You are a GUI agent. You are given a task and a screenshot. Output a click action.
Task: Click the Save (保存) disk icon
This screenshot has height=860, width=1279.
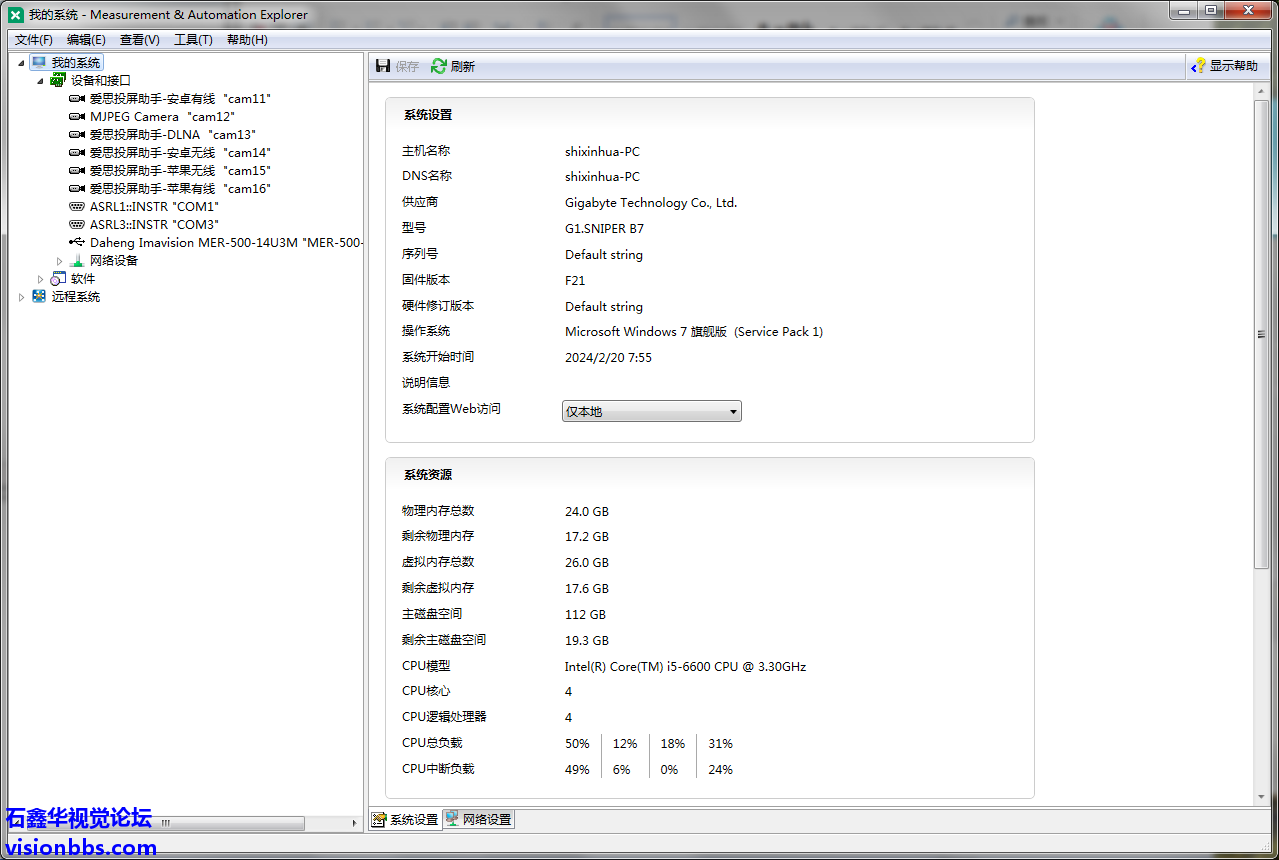point(383,66)
